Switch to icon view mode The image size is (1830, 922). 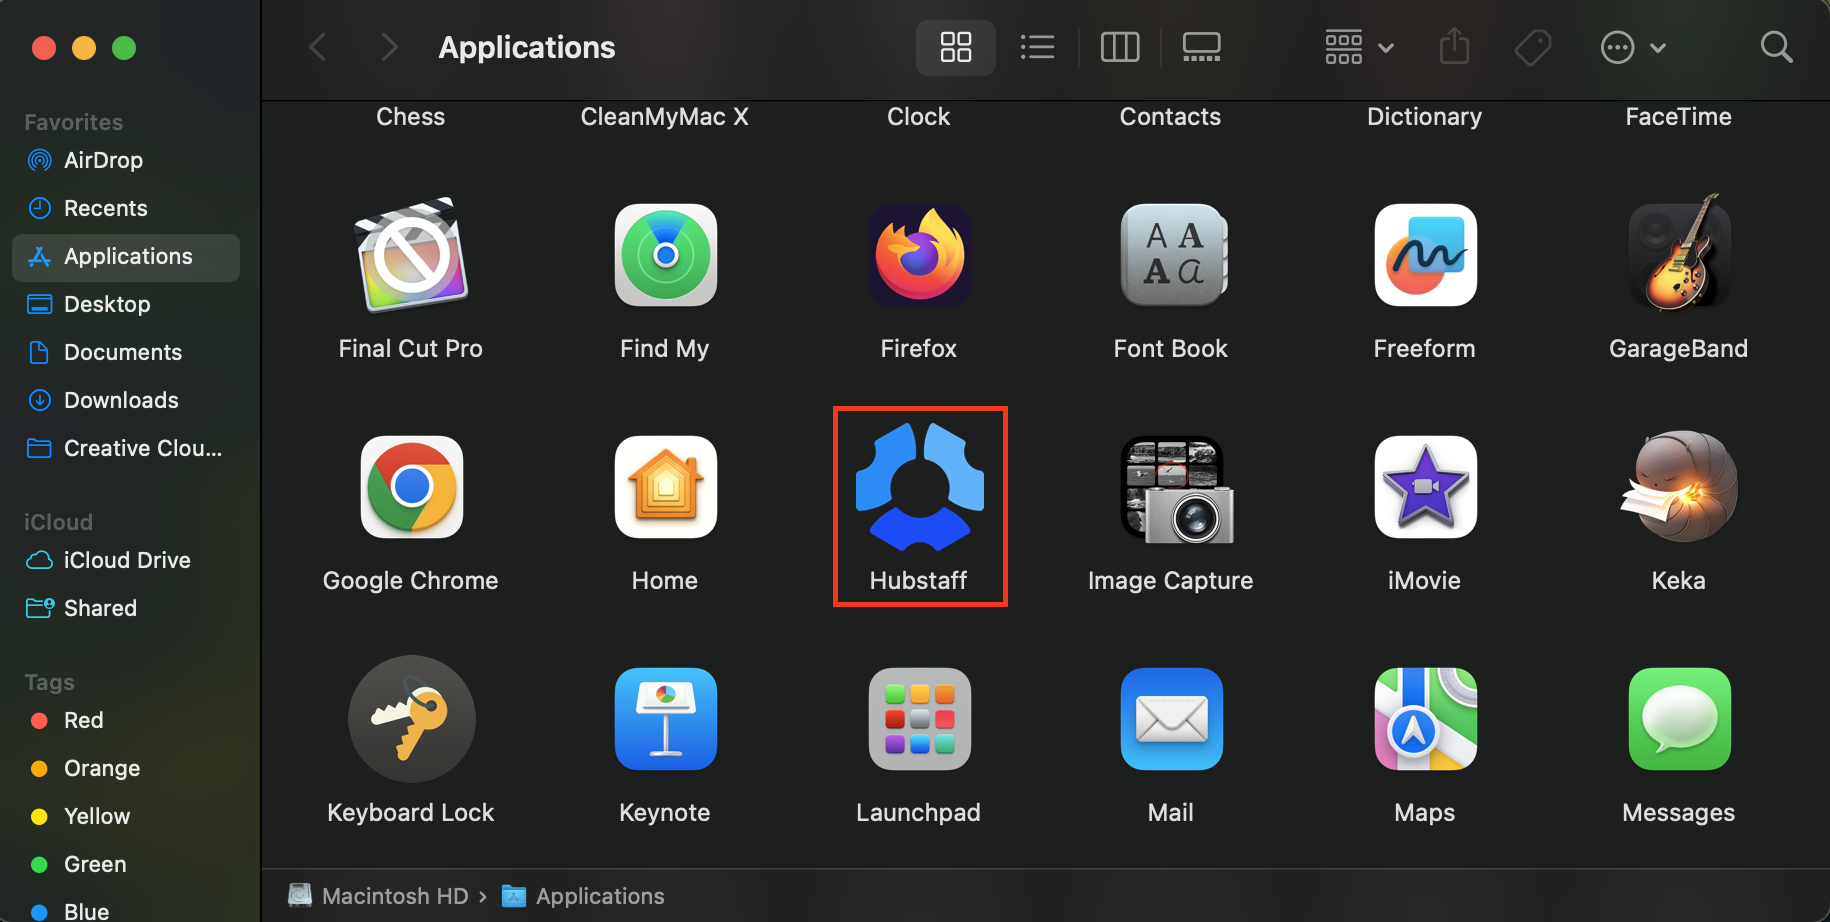click(956, 47)
